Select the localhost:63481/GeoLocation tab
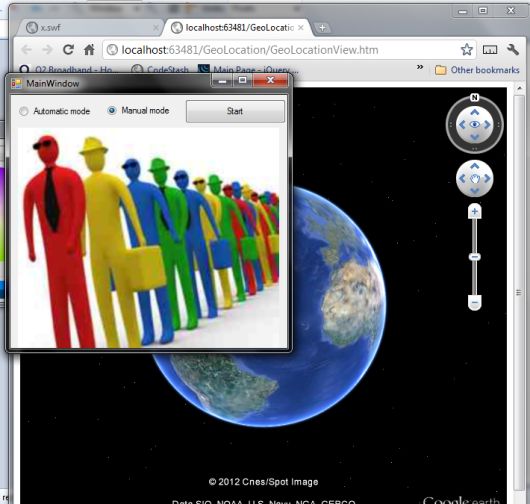The height and width of the screenshot is (504, 530). [238, 27]
